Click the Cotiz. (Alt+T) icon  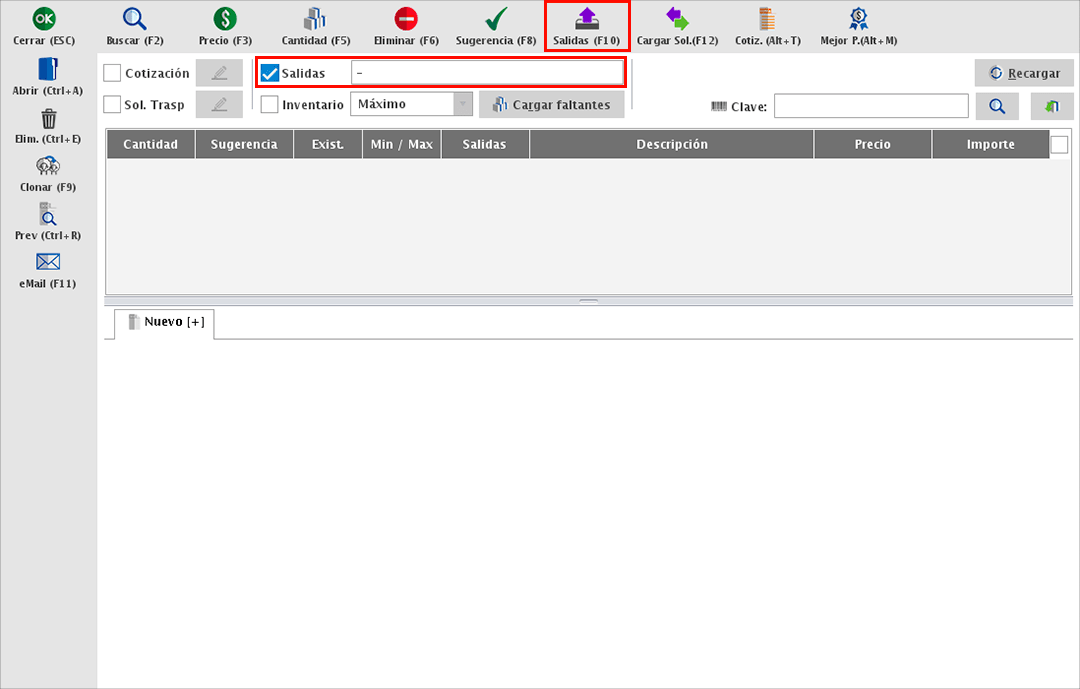coord(767,19)
